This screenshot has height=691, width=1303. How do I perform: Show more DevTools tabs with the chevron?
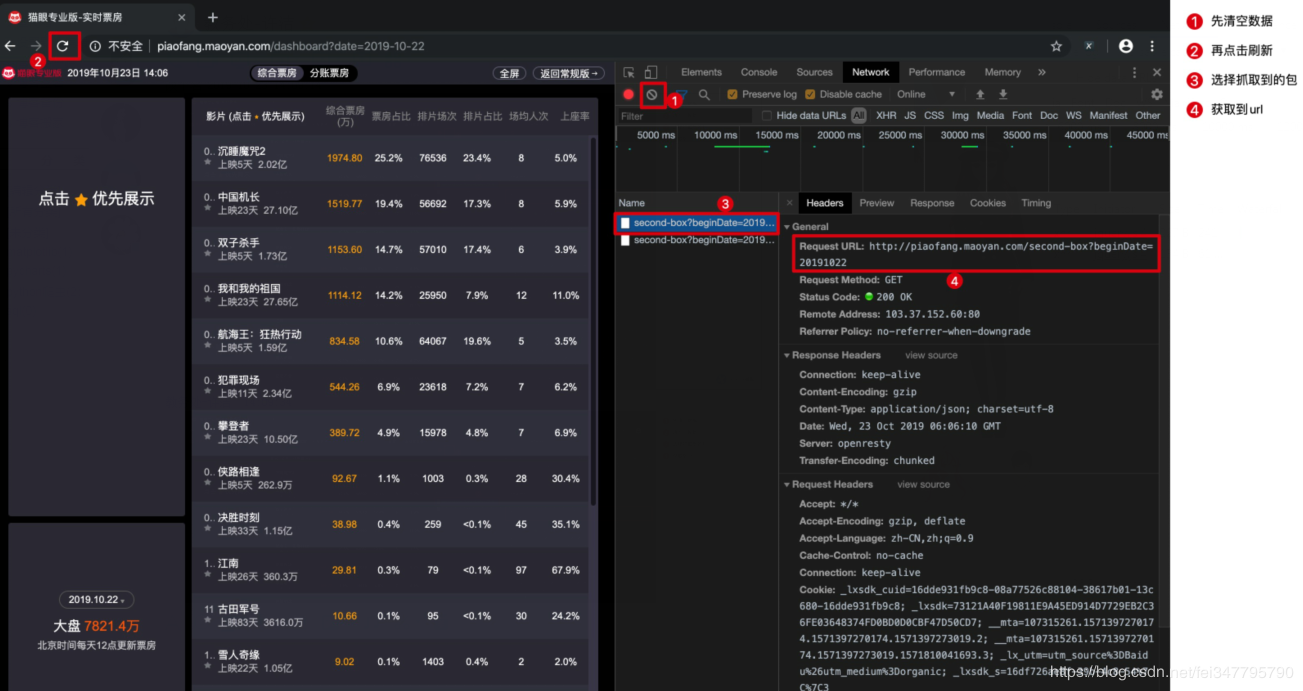point(1042,72)
